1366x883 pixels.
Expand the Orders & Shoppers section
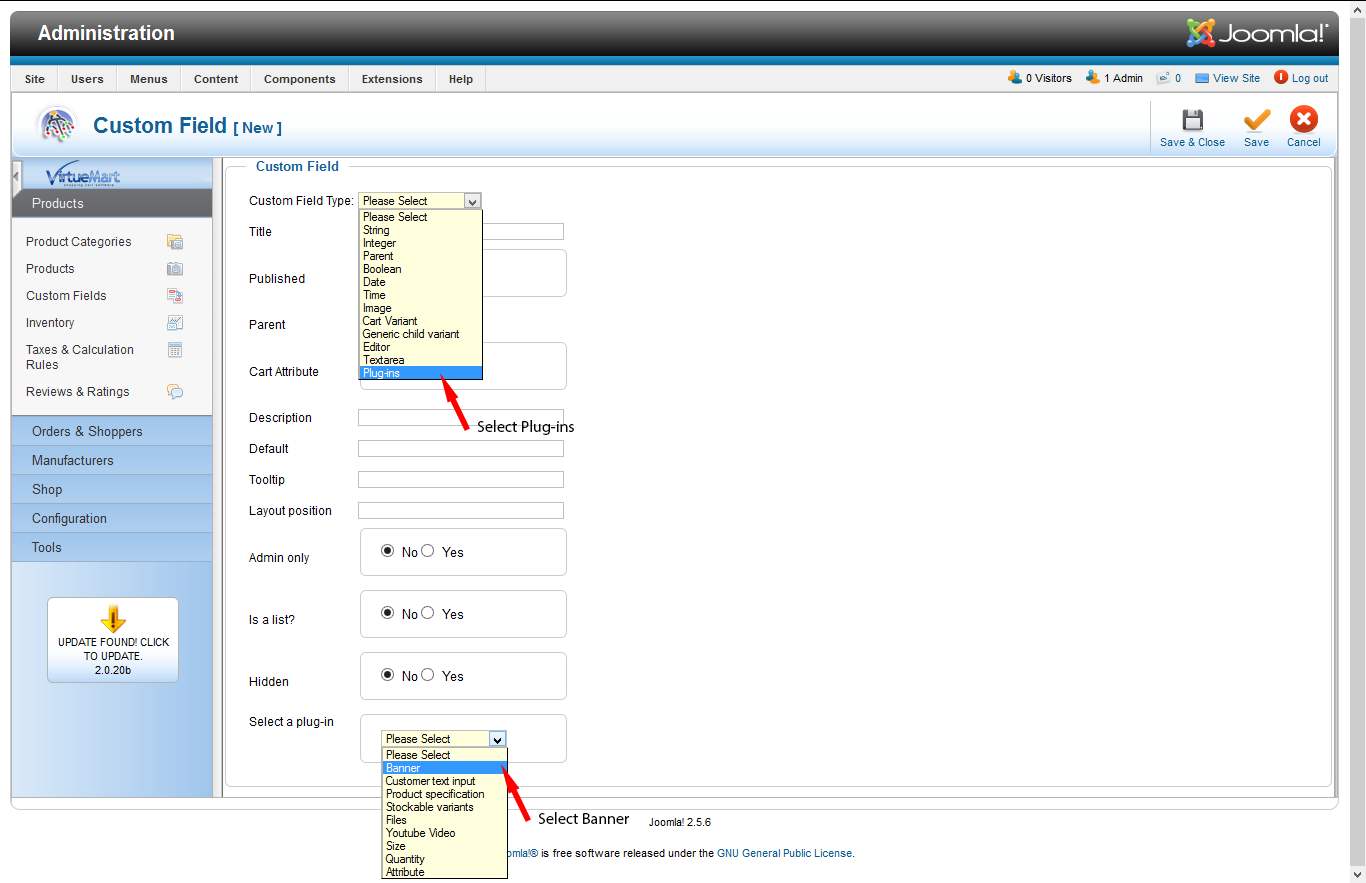(87, 431)
